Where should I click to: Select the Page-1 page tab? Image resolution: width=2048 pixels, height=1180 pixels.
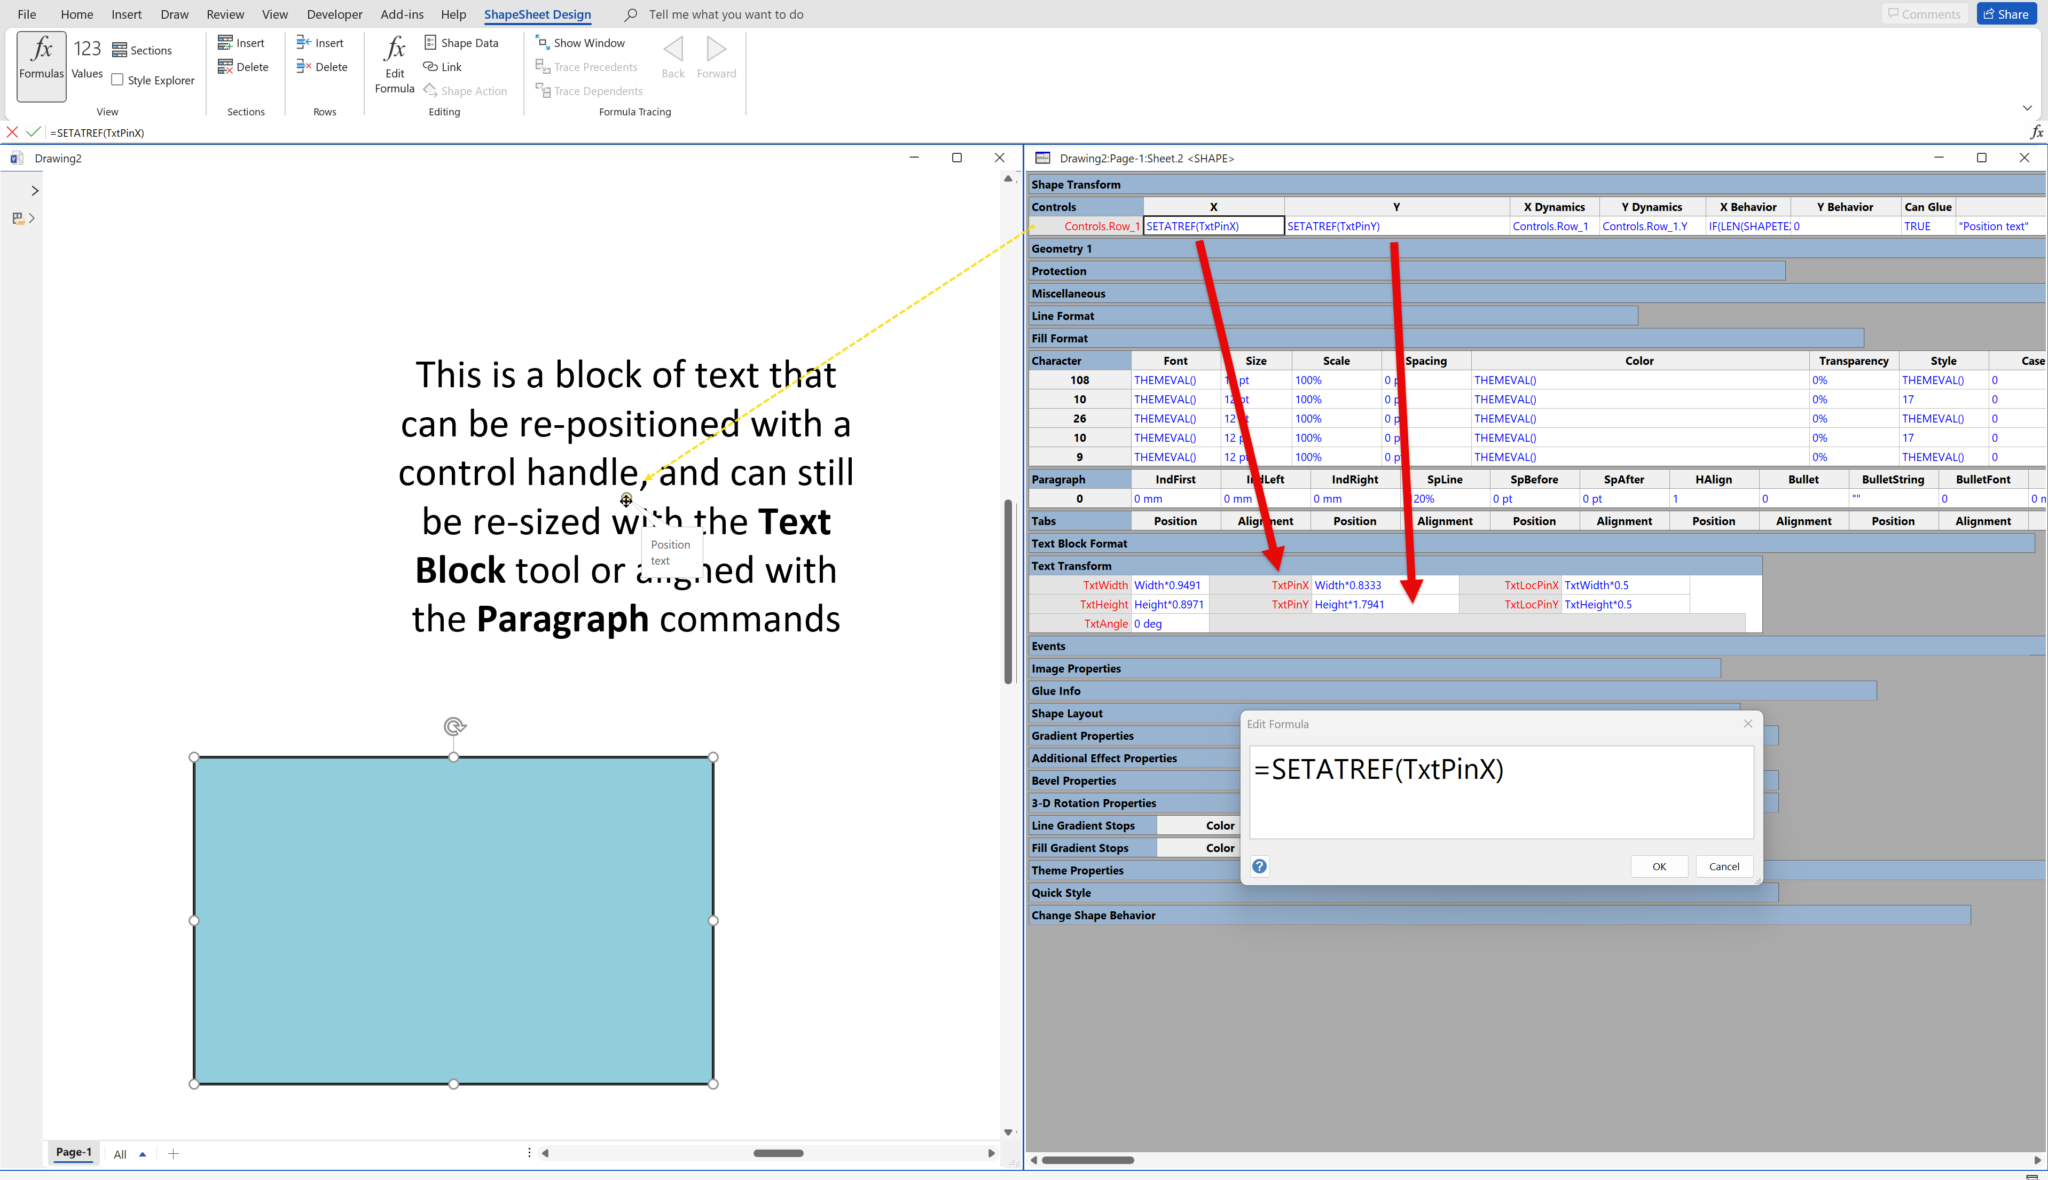(72, 1152)
